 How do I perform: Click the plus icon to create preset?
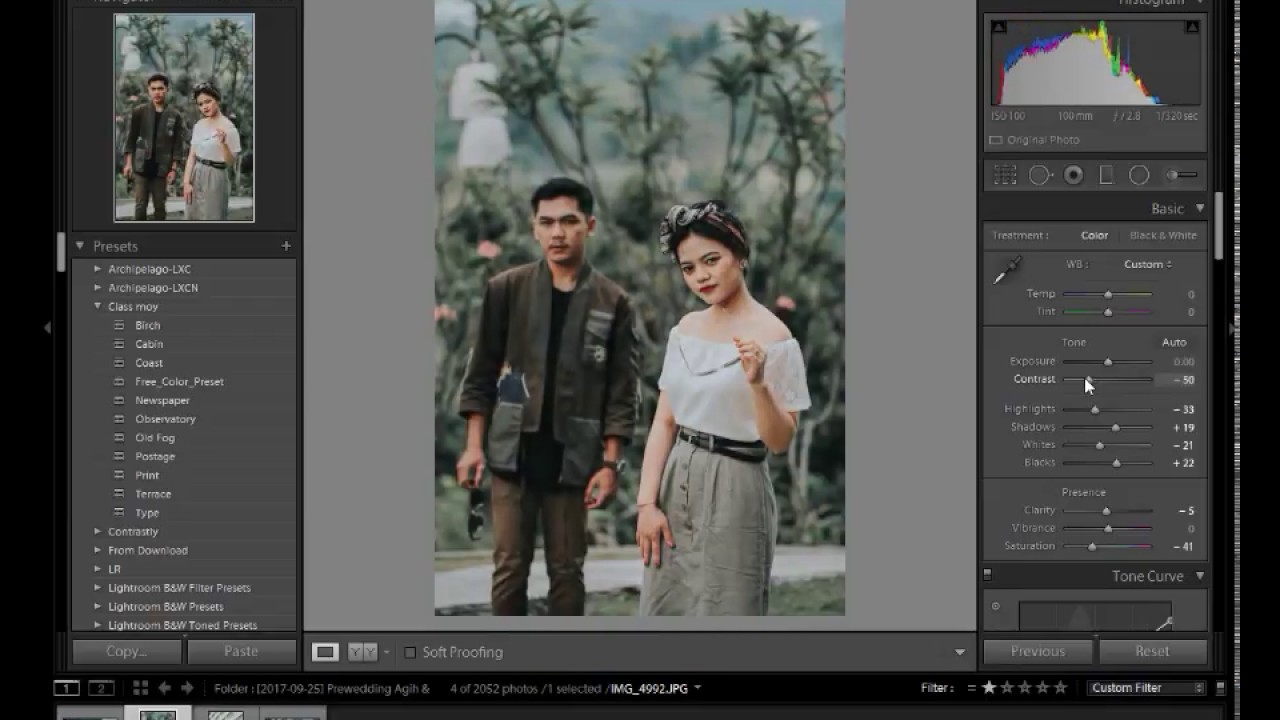(286, 246)
